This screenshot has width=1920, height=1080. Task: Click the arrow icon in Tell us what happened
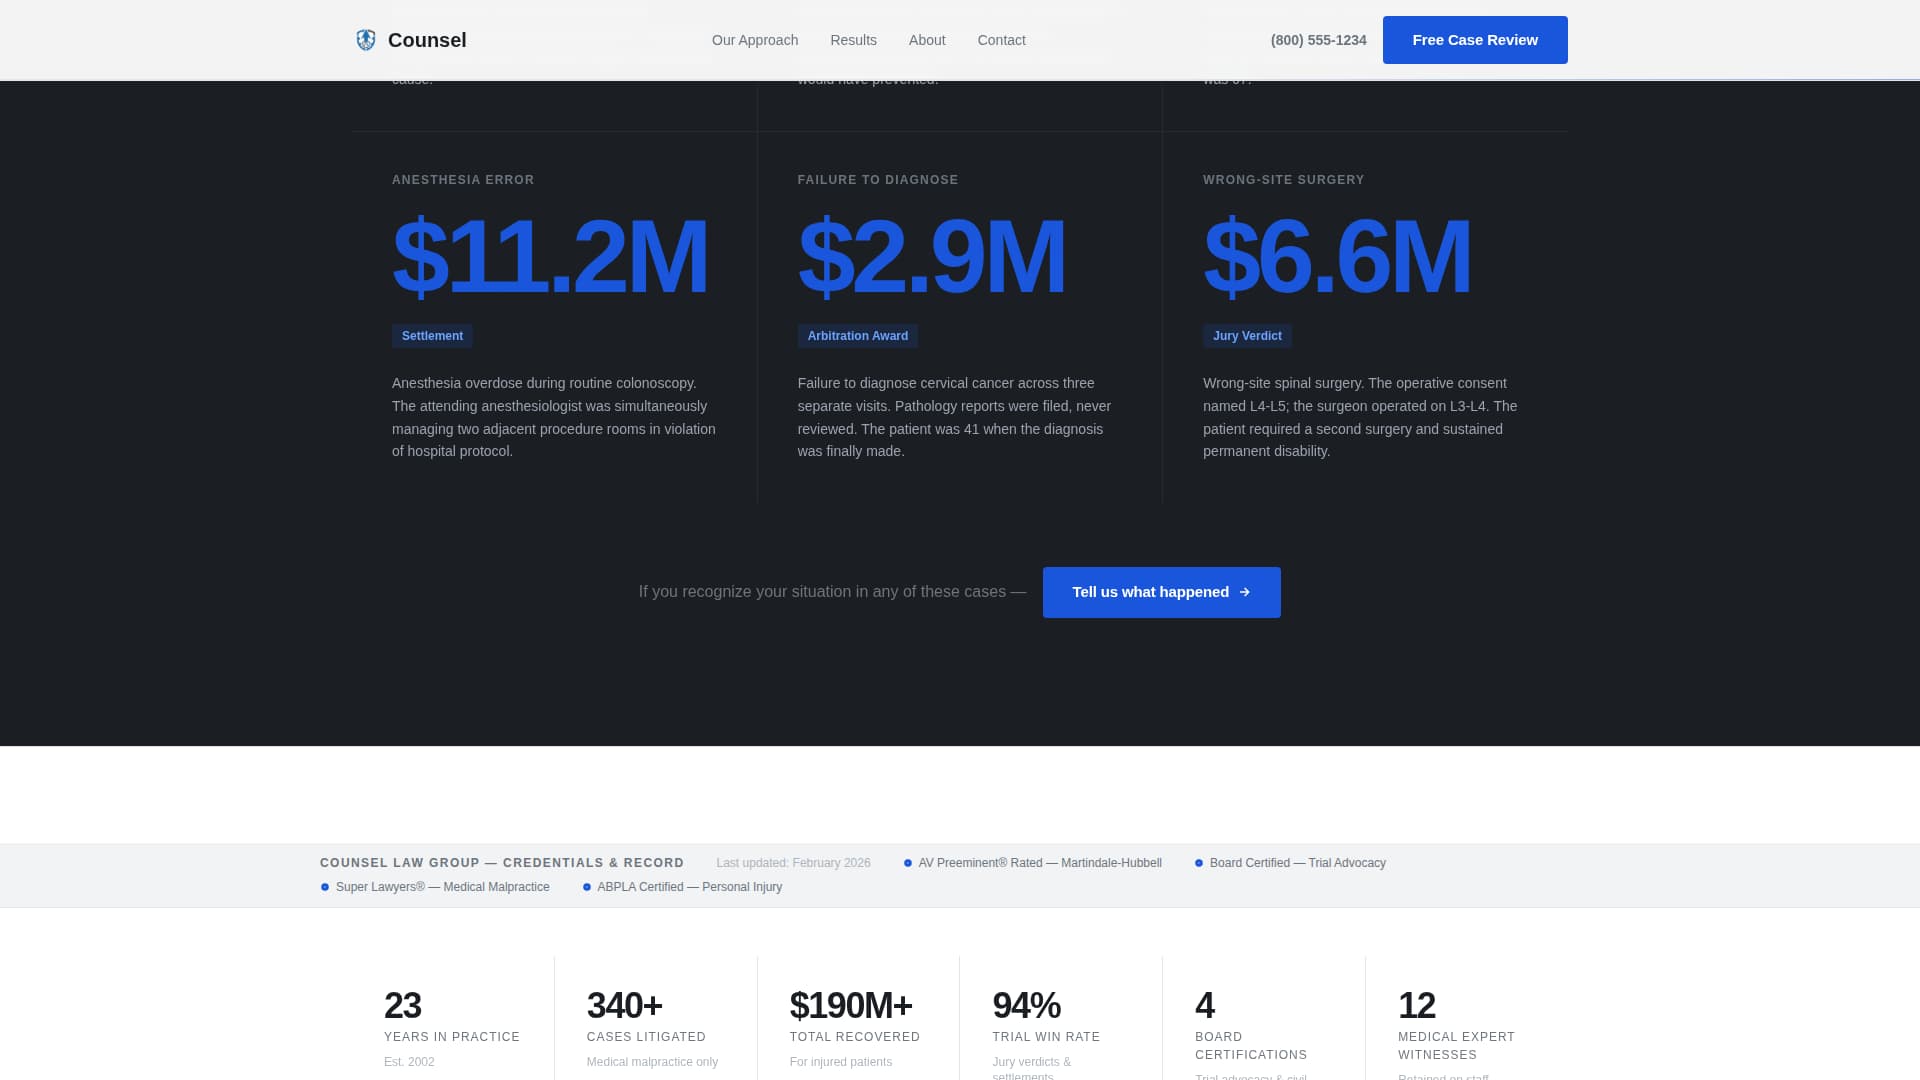coord(1243,592)
